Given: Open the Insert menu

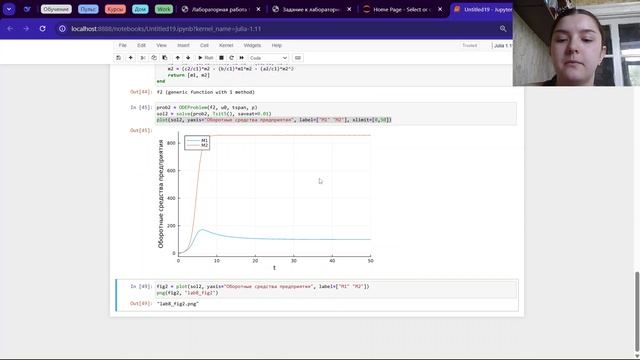Looking at the screenshot, I should 183,45.
